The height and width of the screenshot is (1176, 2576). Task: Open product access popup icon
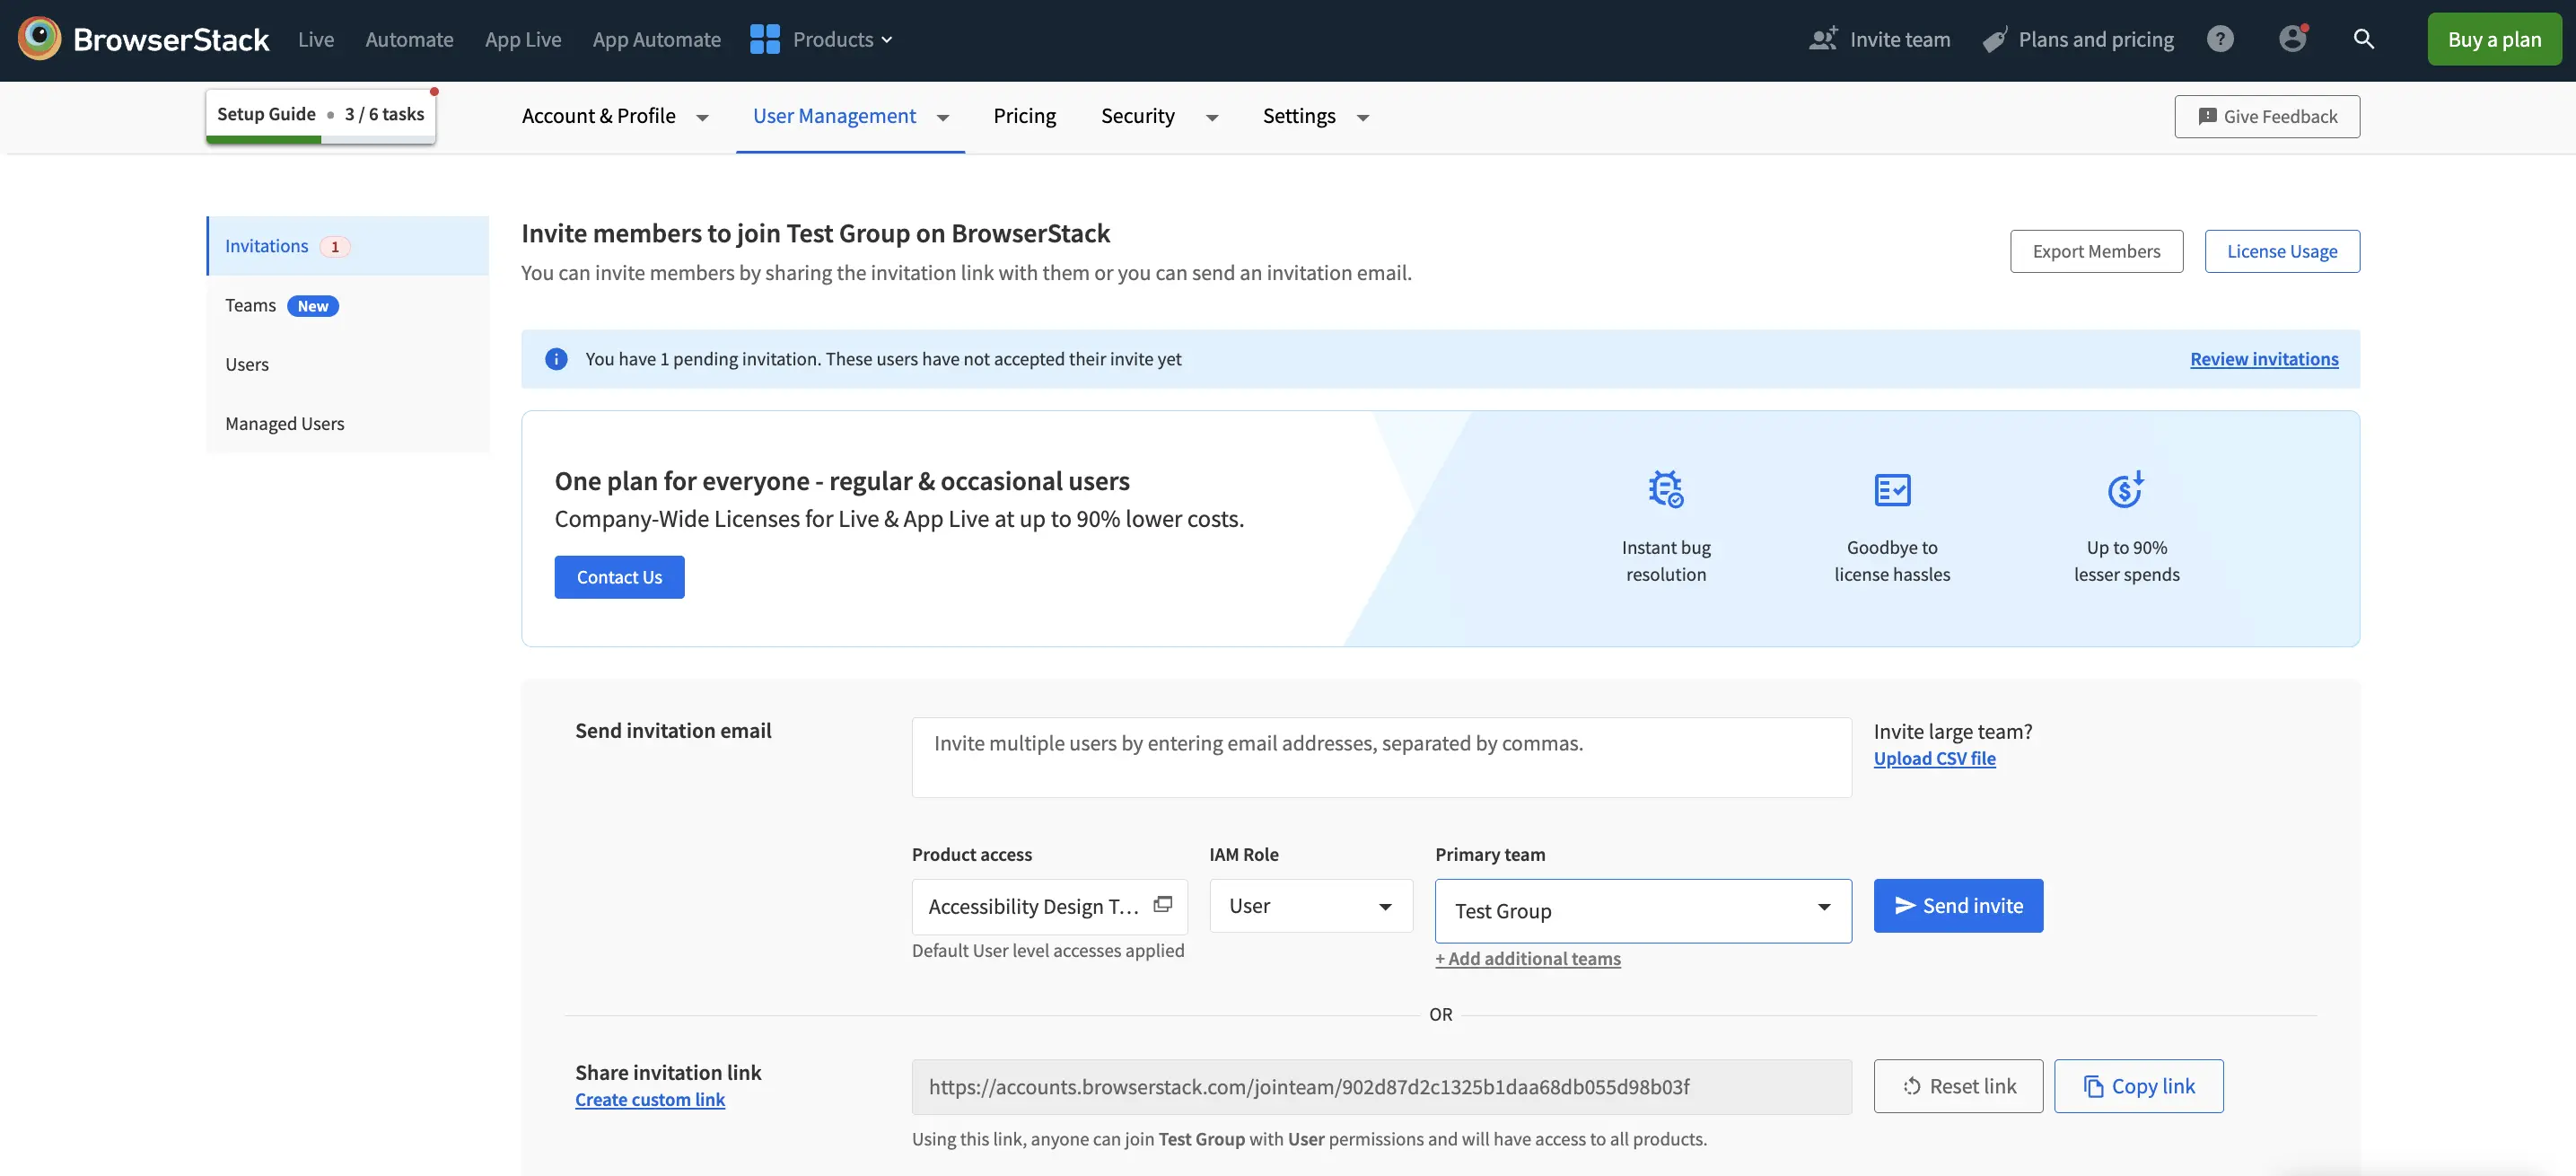pyautogui.click(x=1162, y=904)
